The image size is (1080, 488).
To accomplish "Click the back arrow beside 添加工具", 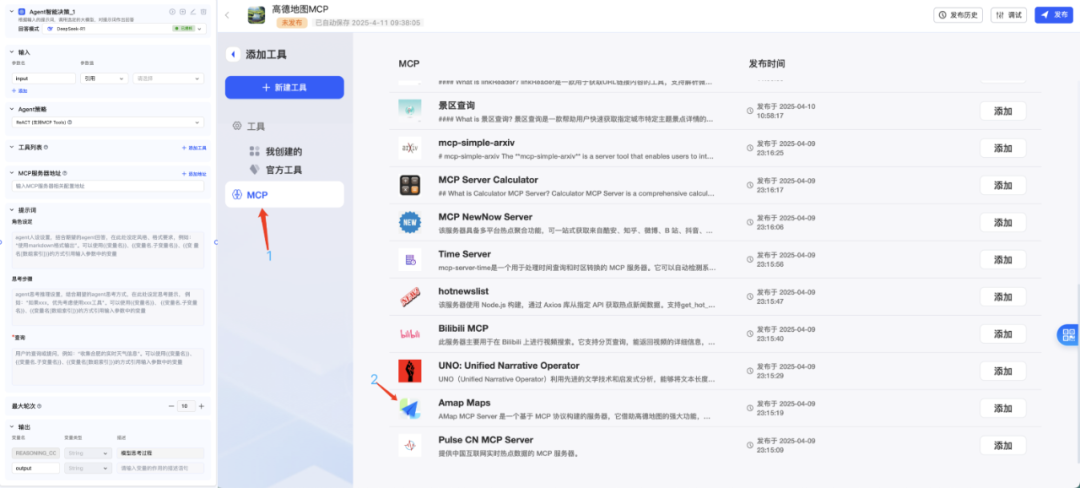I will 233,54.
